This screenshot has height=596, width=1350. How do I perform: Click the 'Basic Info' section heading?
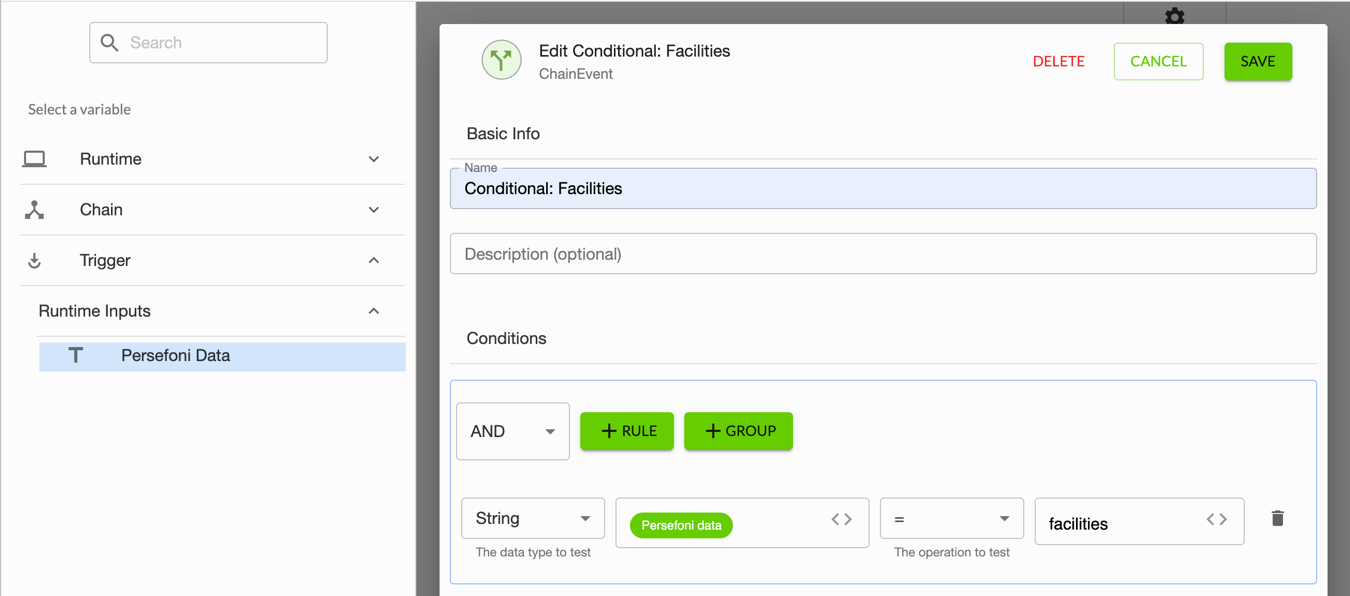click(503, 134)
